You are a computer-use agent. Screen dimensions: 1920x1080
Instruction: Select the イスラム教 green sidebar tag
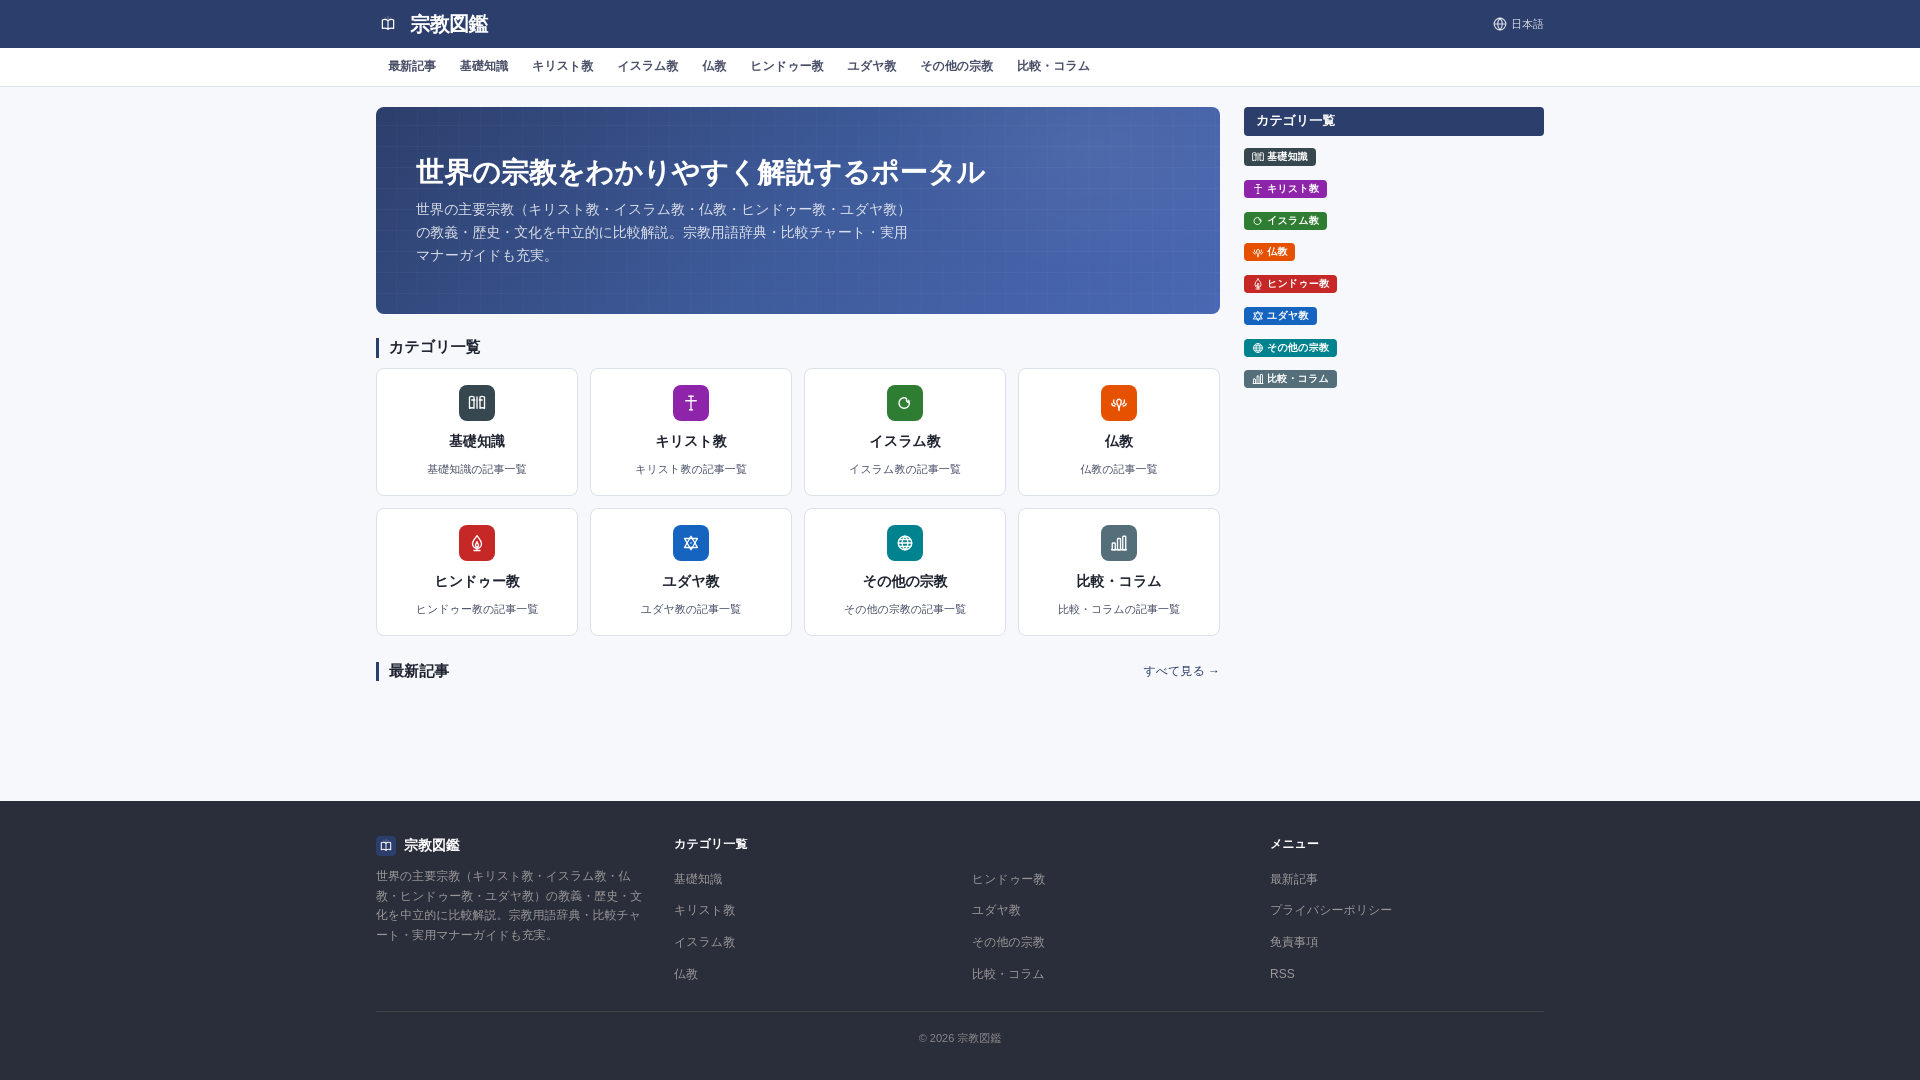[x=1285, y=221]
